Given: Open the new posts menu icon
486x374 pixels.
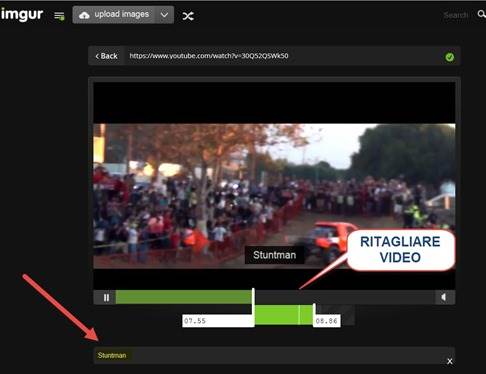Looking at the screenshot, I should [x=59, y=16].
